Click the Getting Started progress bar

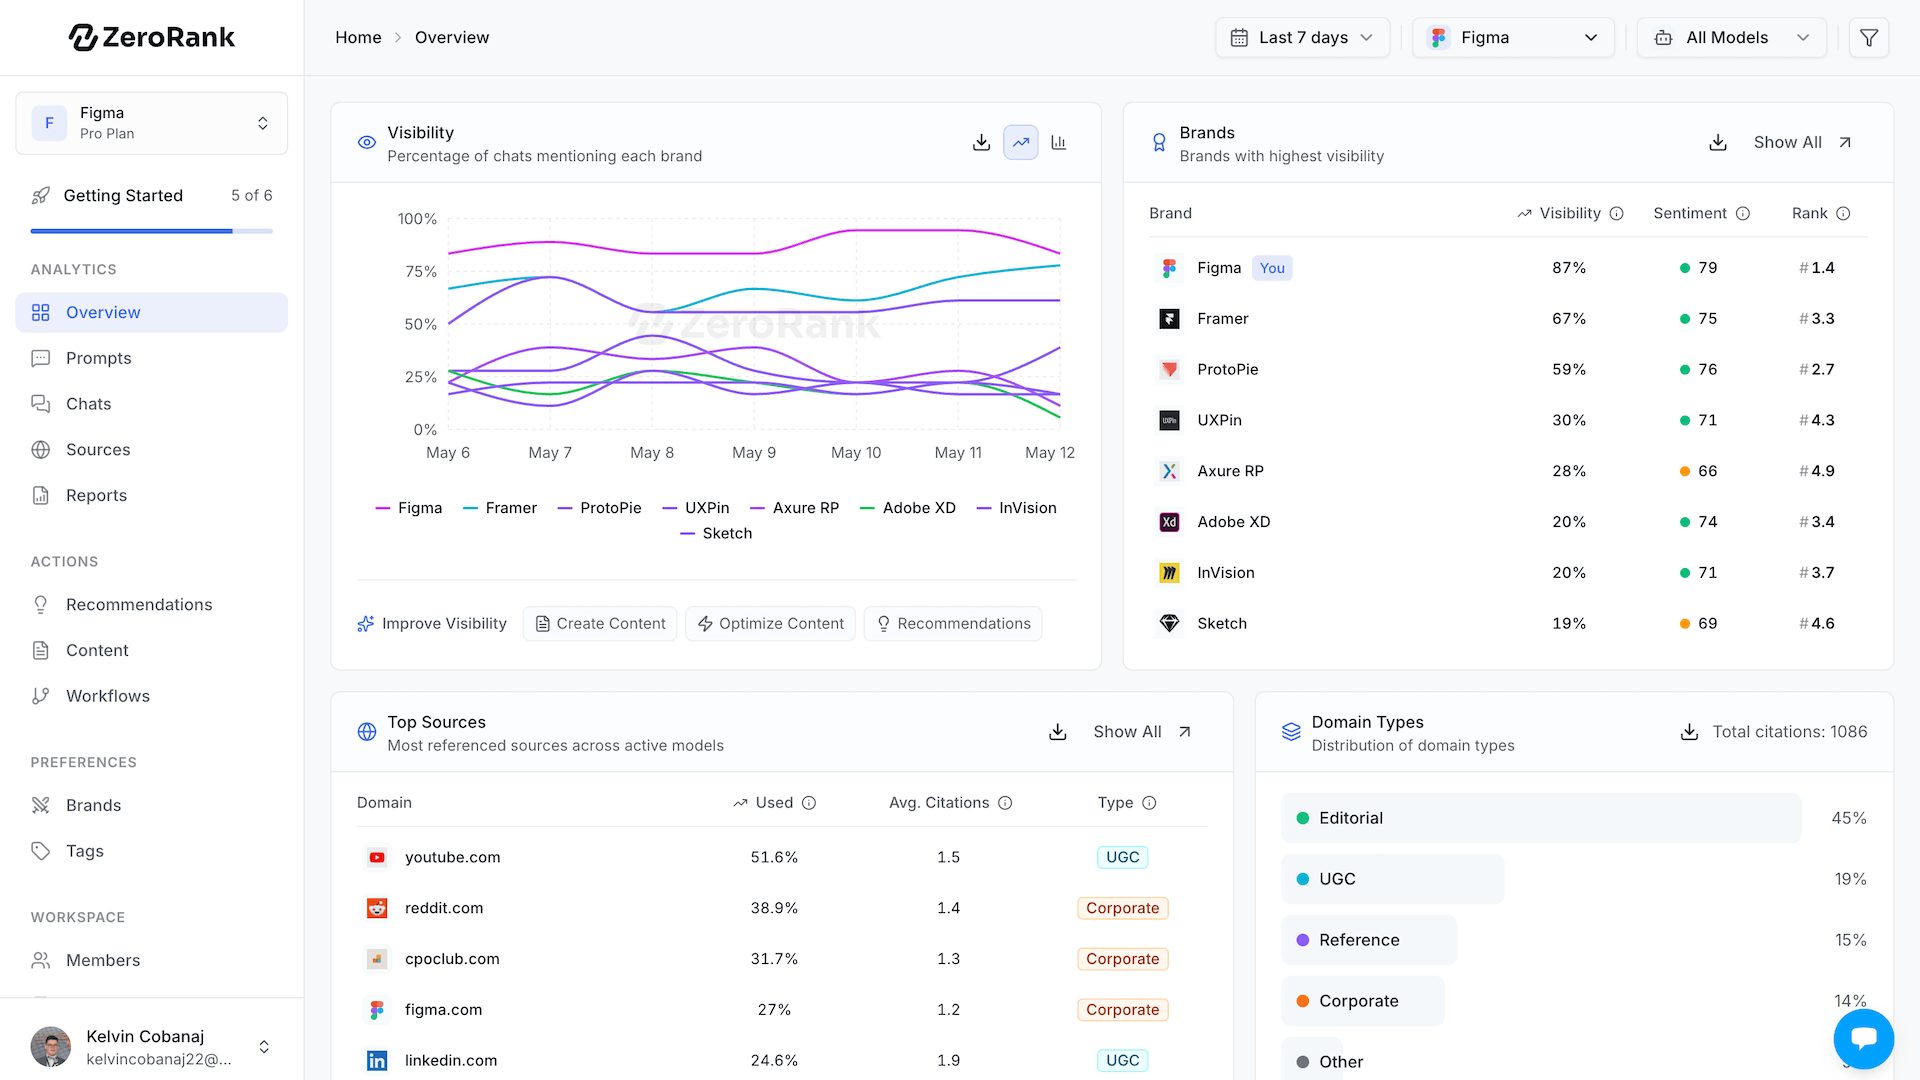click(x=152, y=231)
